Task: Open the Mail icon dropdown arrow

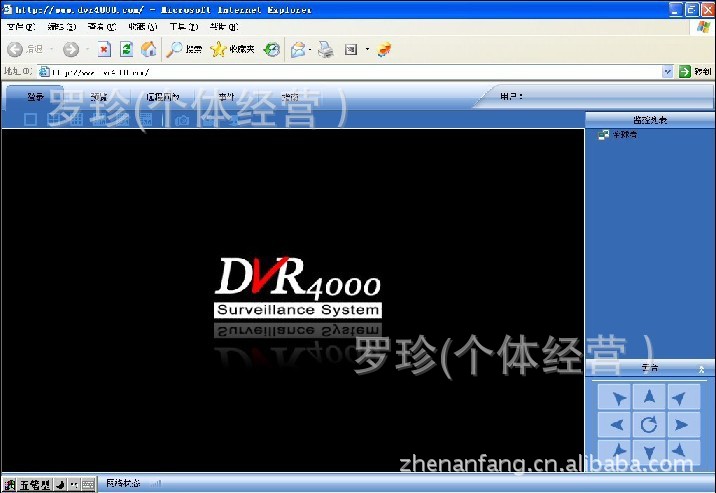Action: click(x=310, y=49)
